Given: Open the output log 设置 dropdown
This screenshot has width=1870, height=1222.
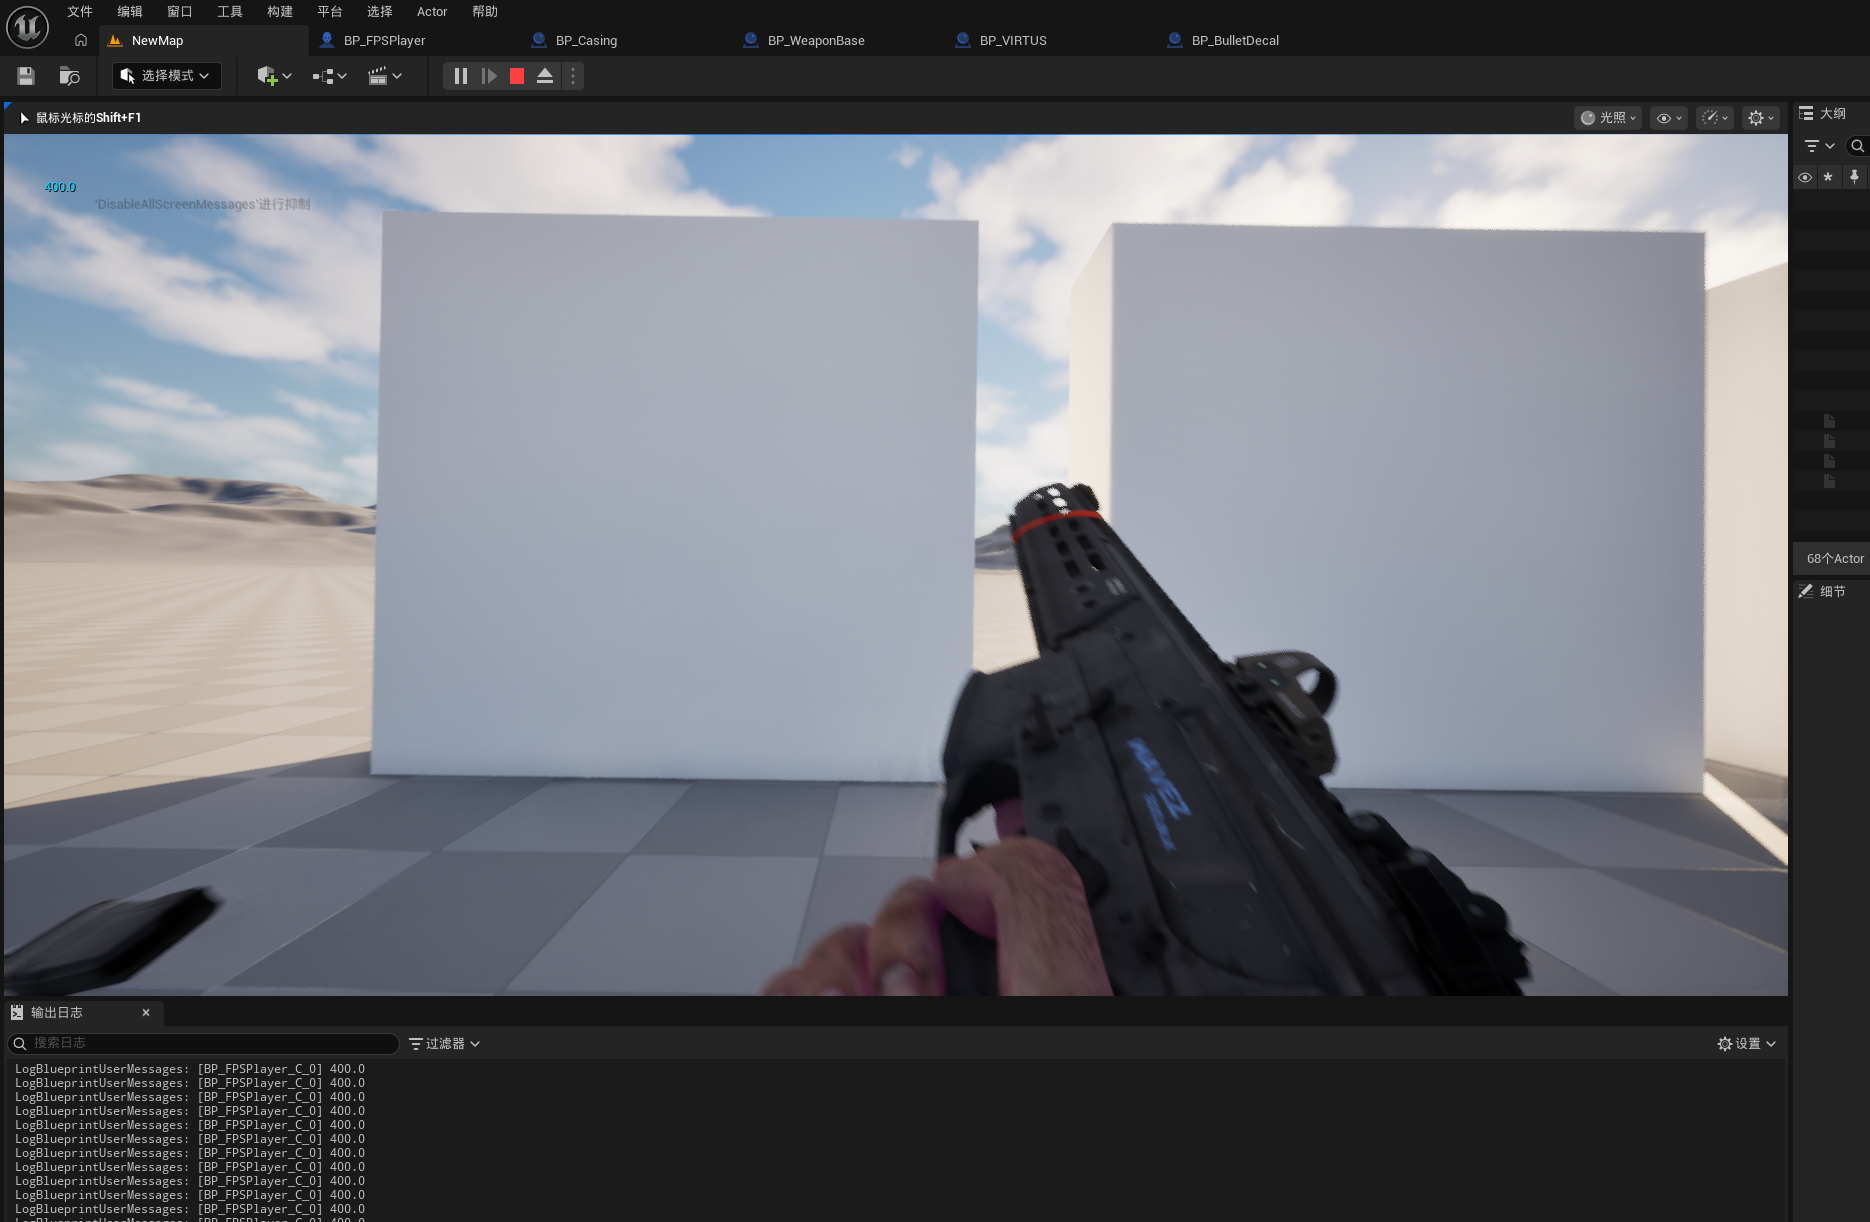Looking at the screenshot, I should point(1747,1043).
